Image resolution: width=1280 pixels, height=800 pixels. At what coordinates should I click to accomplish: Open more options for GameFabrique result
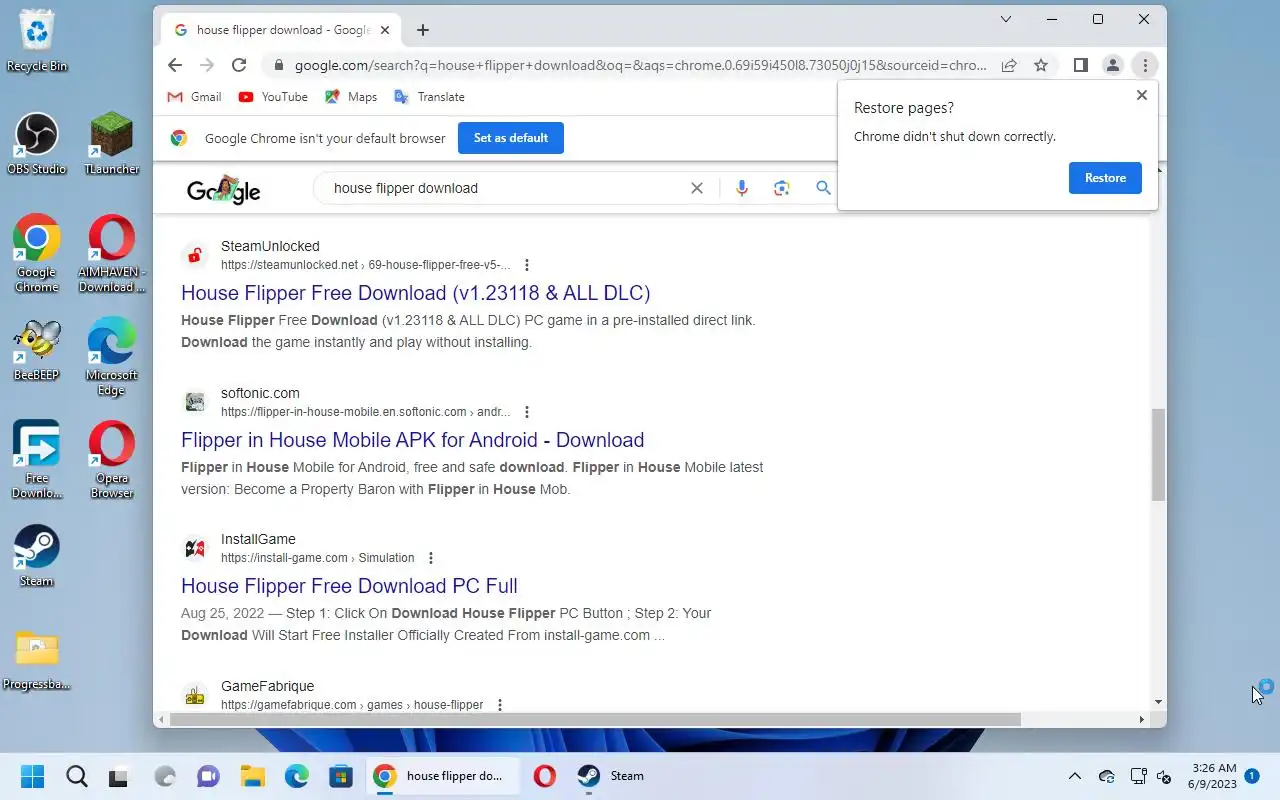[500, 705]
